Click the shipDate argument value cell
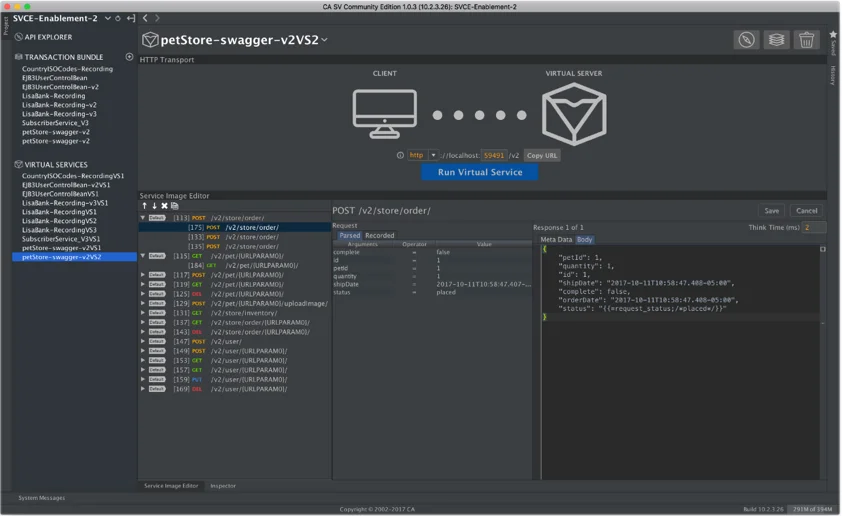 (x=483, y=285)
